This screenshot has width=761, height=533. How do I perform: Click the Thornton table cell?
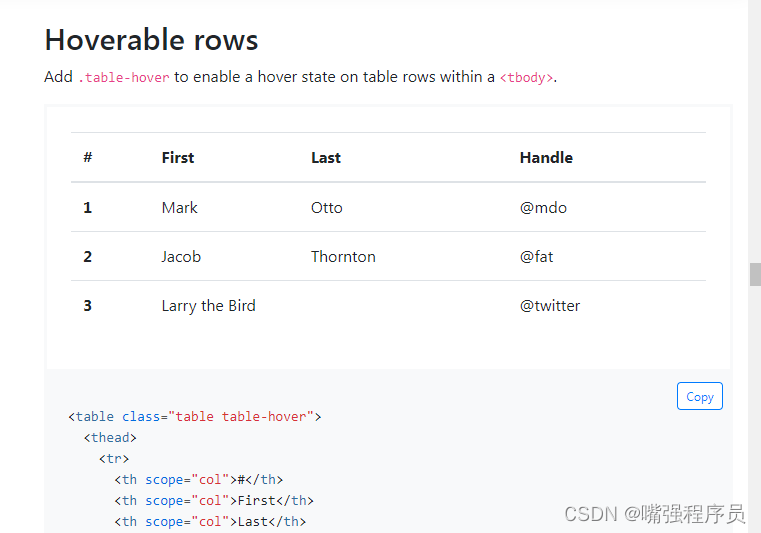pos(343,256)
